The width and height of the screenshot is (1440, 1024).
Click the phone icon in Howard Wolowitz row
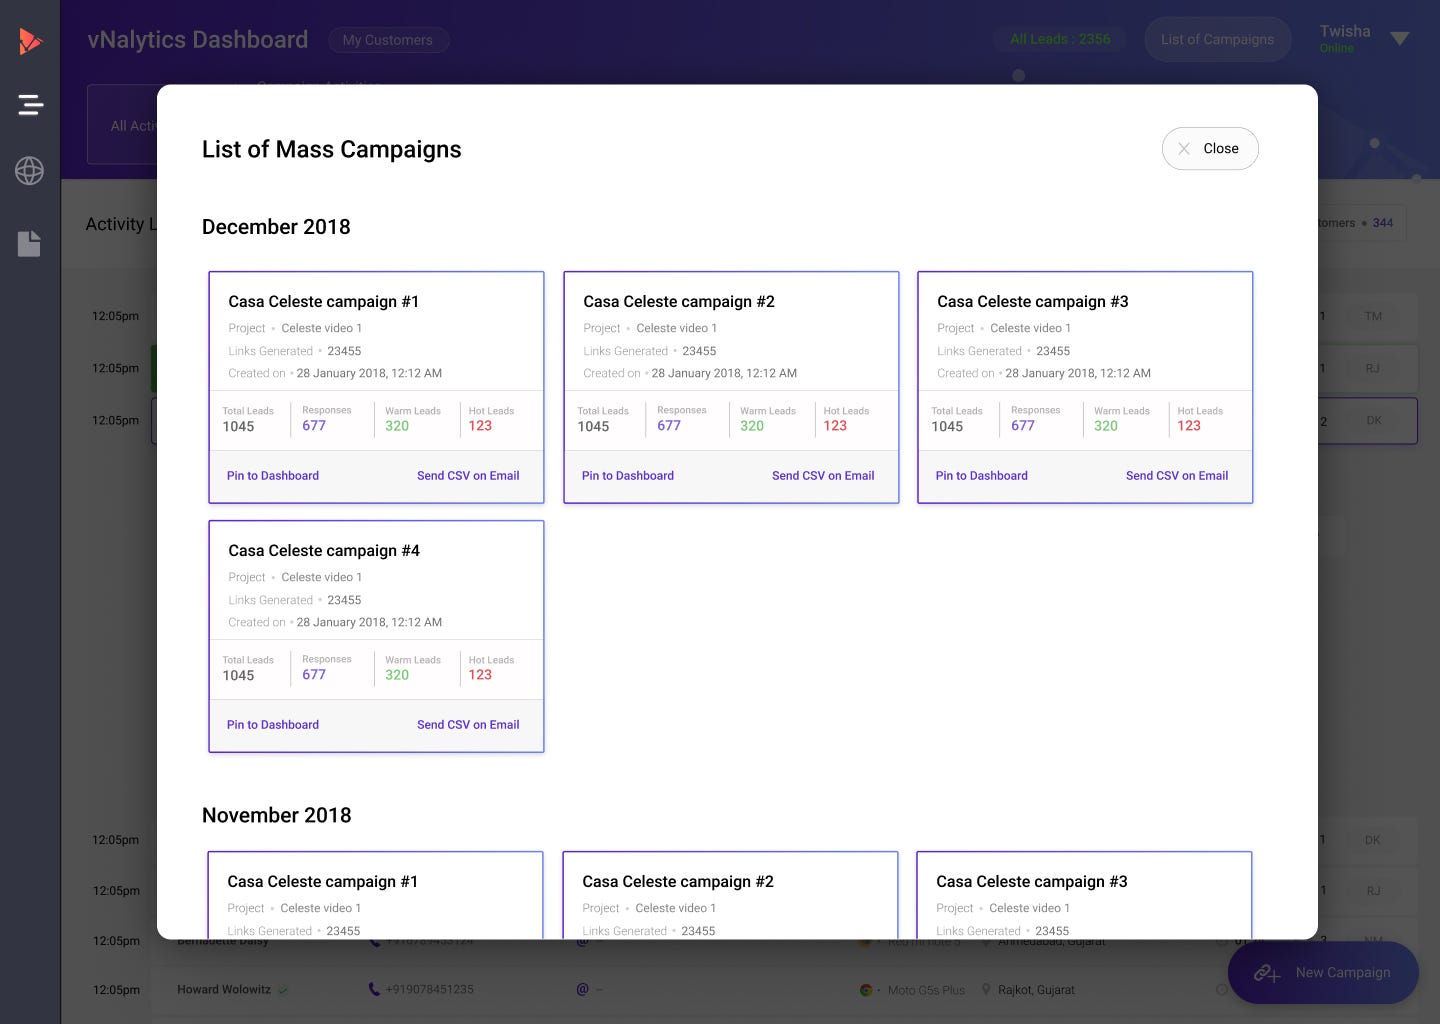[x=374, y=990]
